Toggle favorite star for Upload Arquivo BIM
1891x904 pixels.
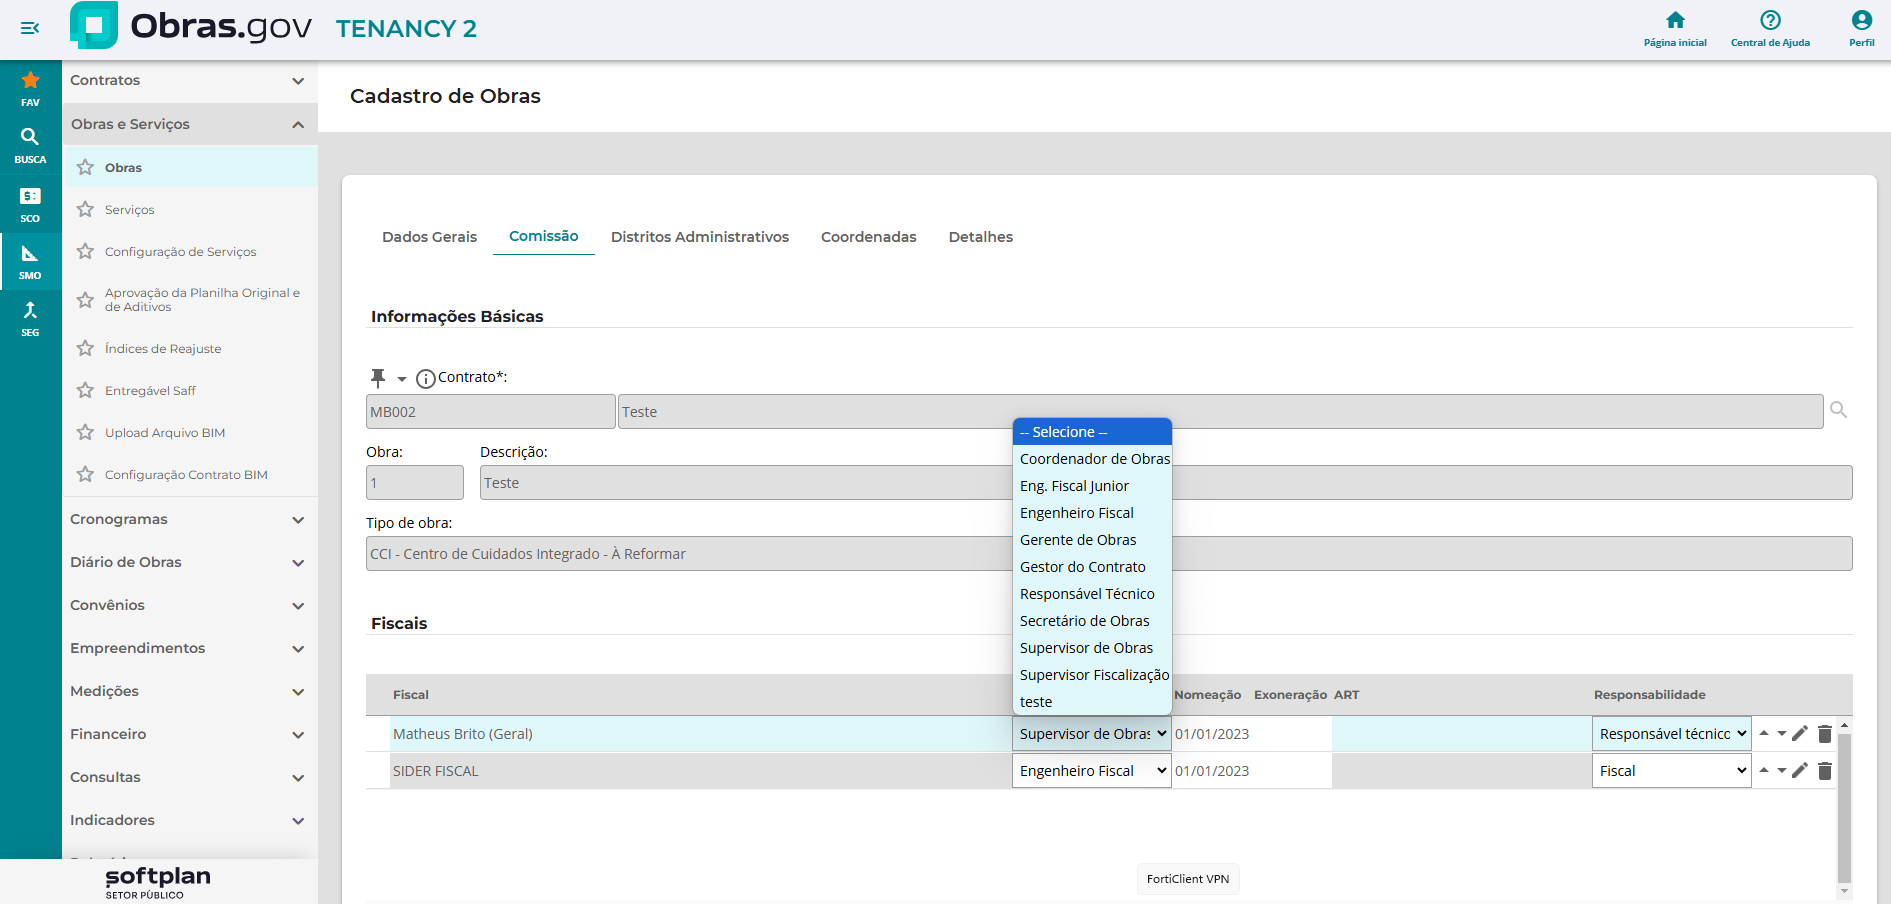86,433
